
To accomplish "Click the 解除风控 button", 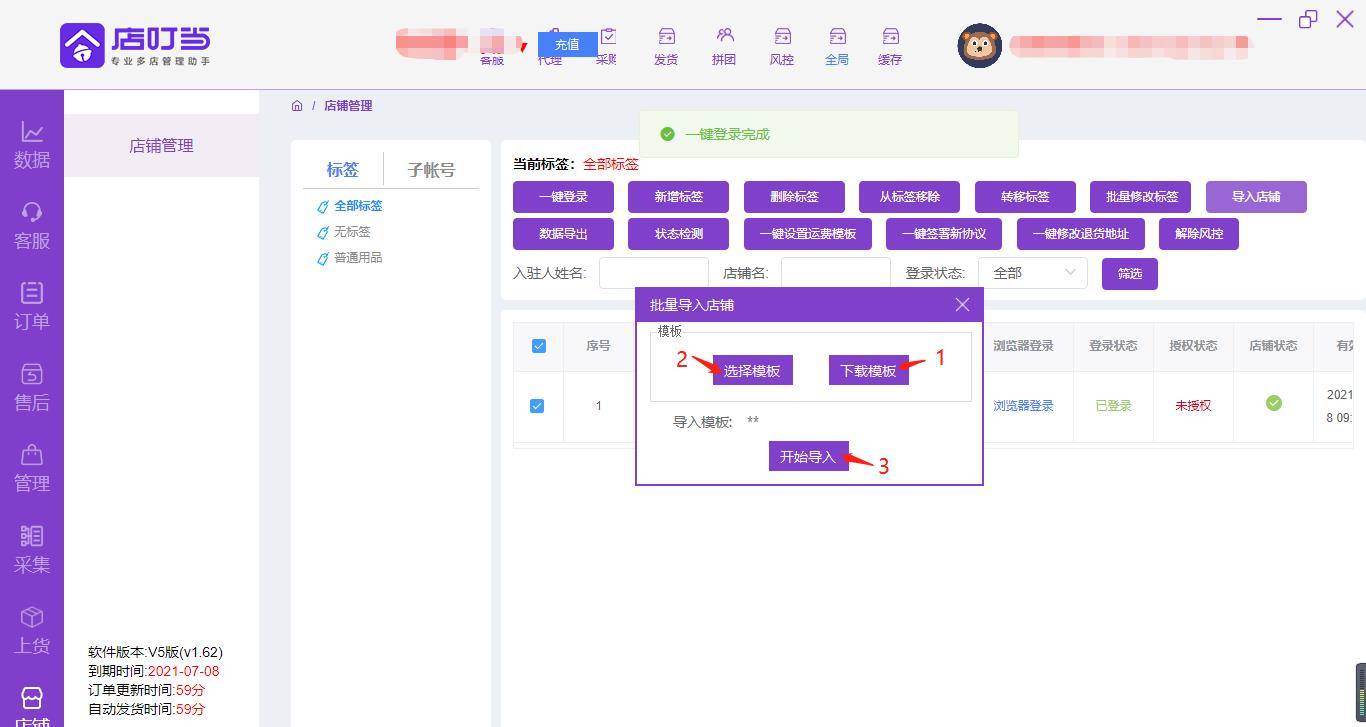I will pos(1199,234).
